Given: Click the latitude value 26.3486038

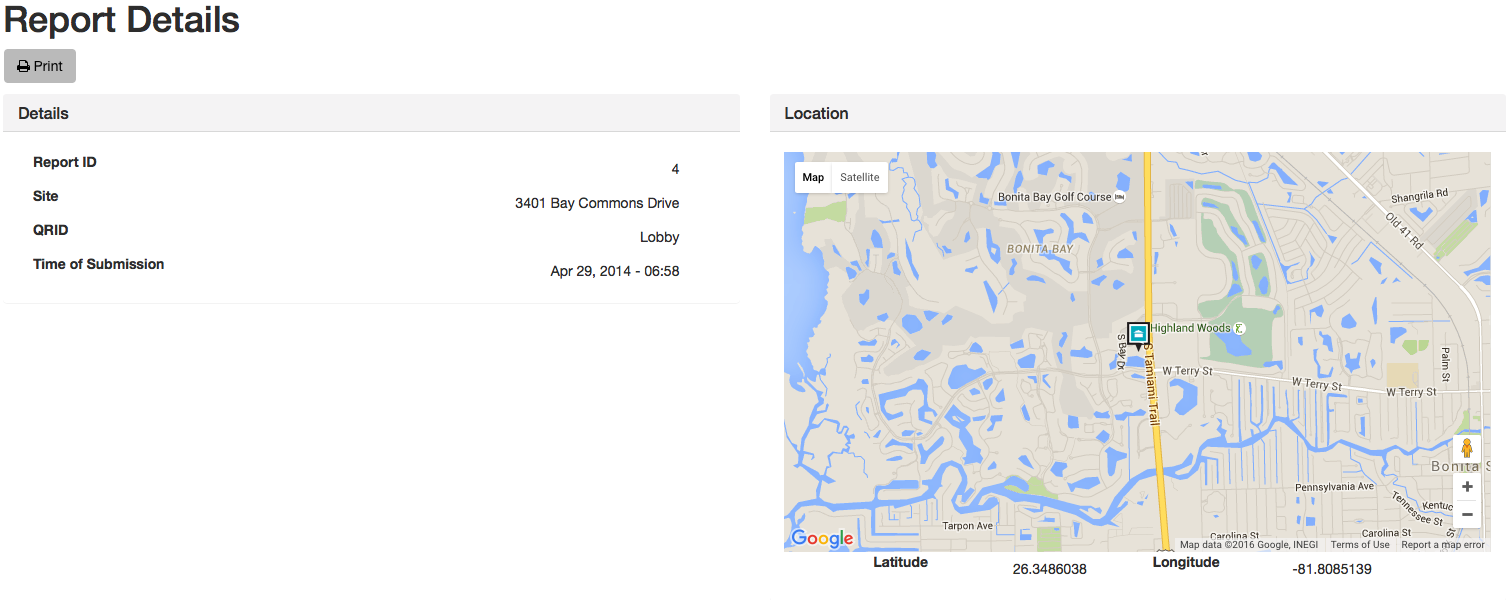Looking at the screenshot, I should coord(1049,569).
